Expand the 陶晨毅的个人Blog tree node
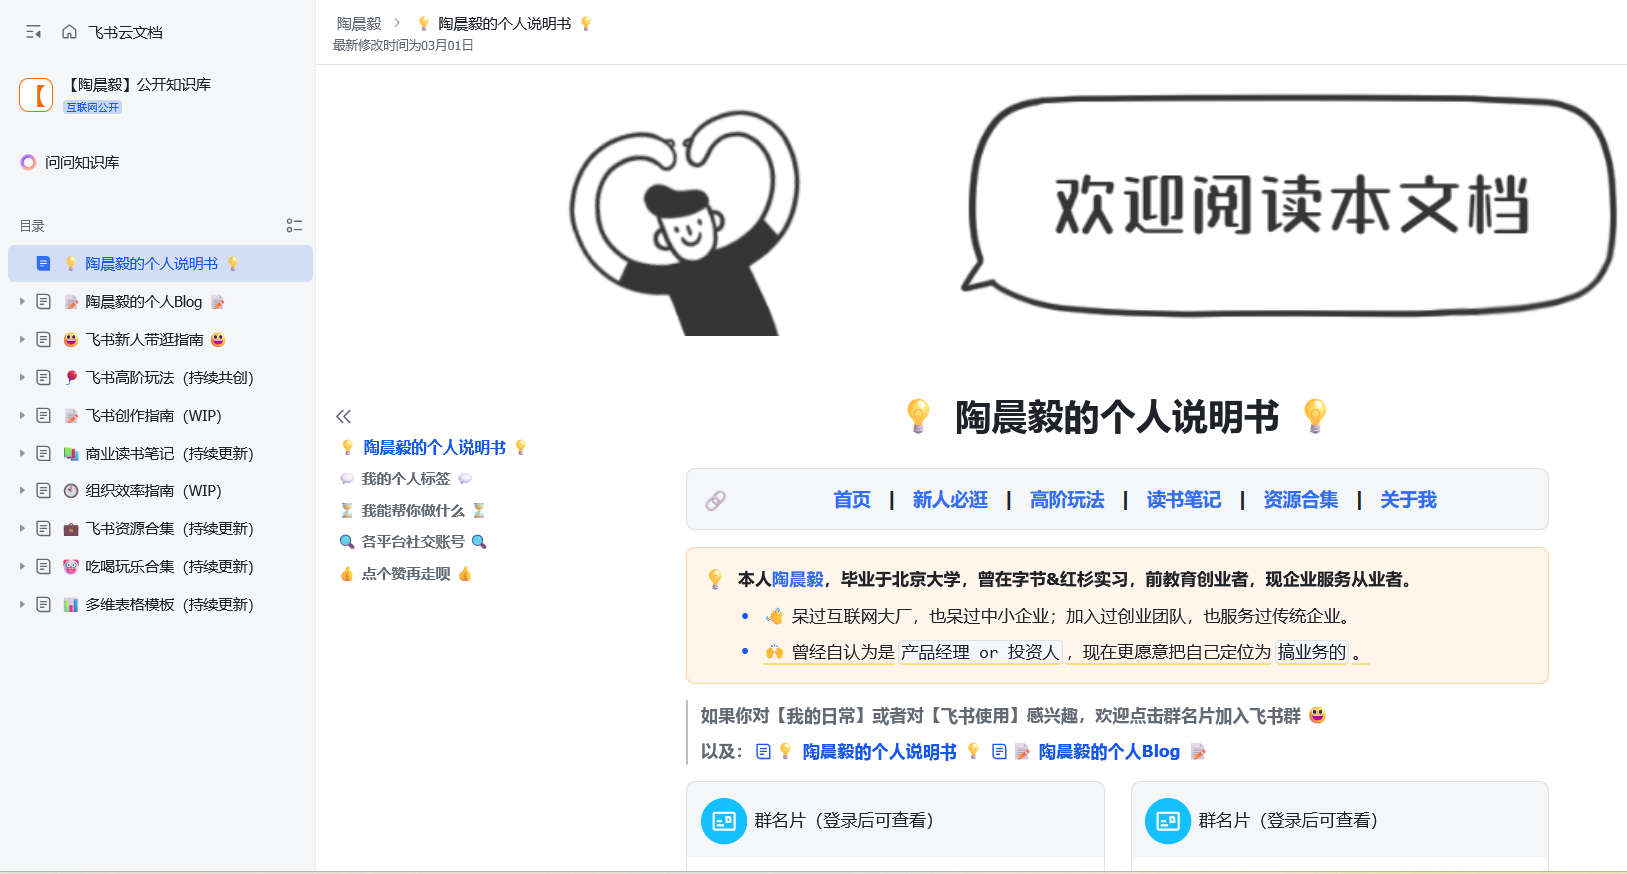This screenshot has height=874, width=1627. pos(22,302)
